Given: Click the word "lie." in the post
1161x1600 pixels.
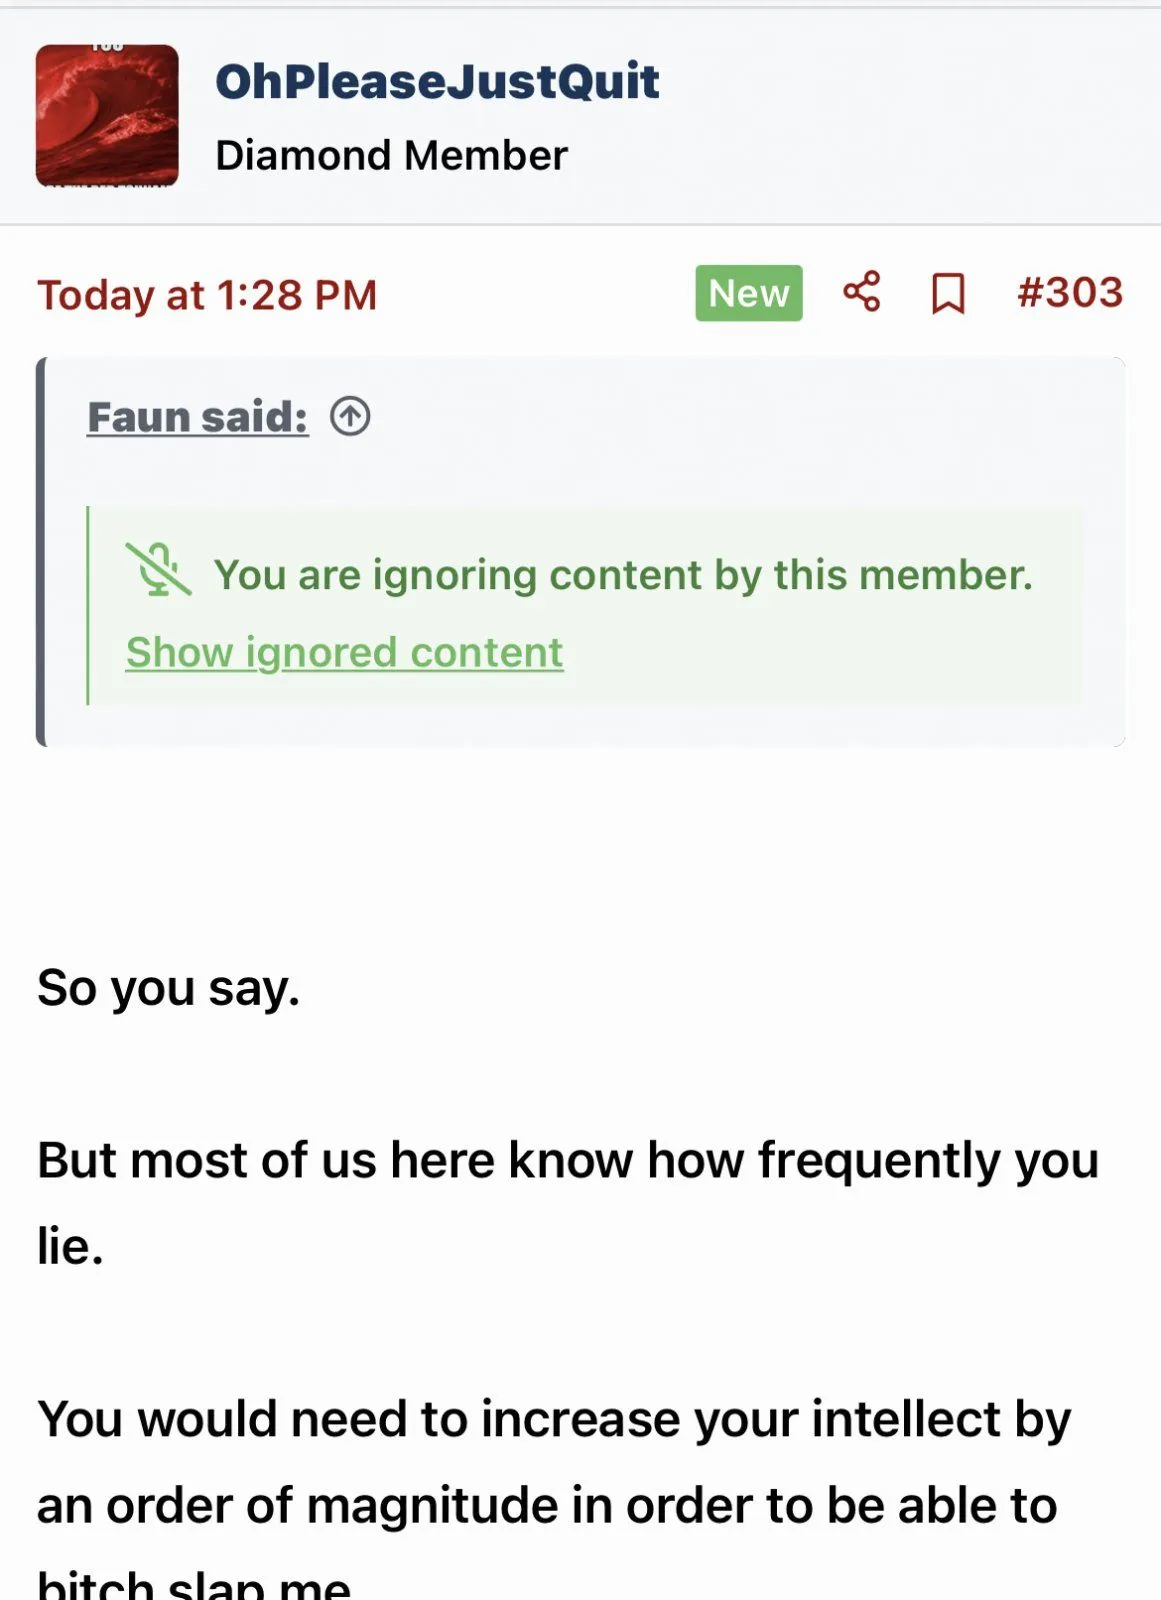Looking at the screenshot, I should pyautogui.click(x=70, y=1247).
